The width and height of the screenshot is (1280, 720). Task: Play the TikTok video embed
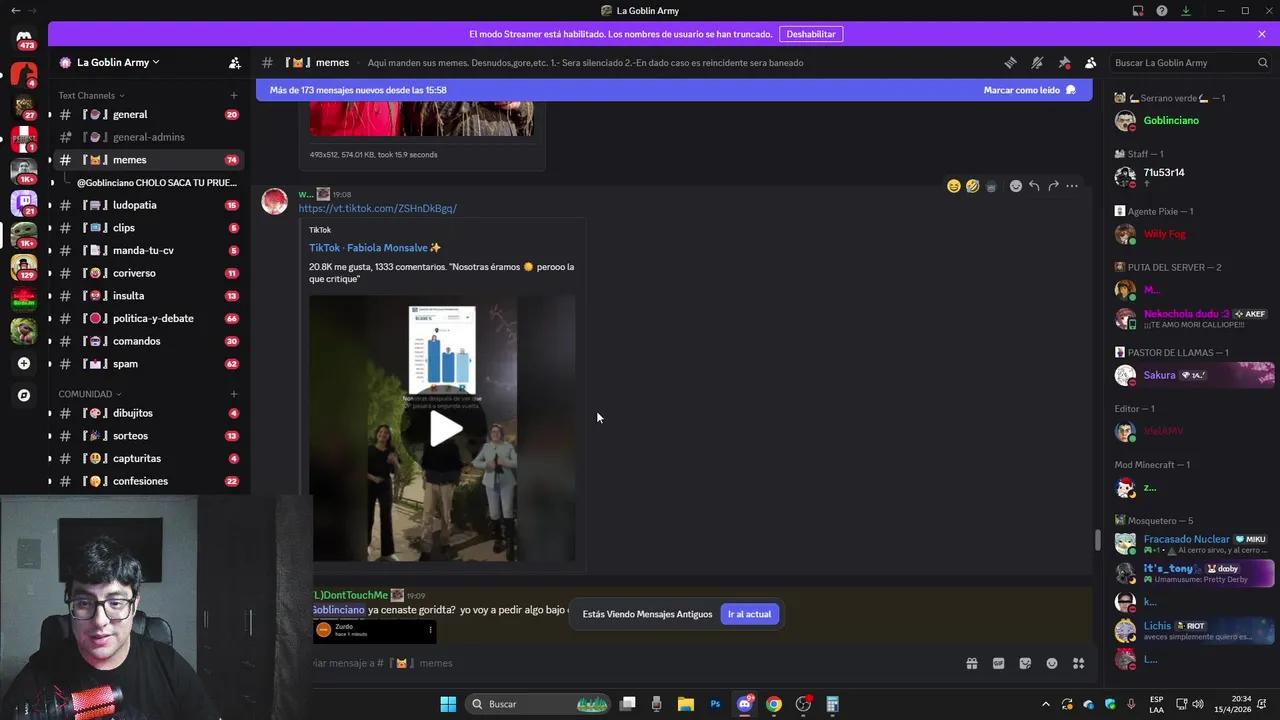446,429
